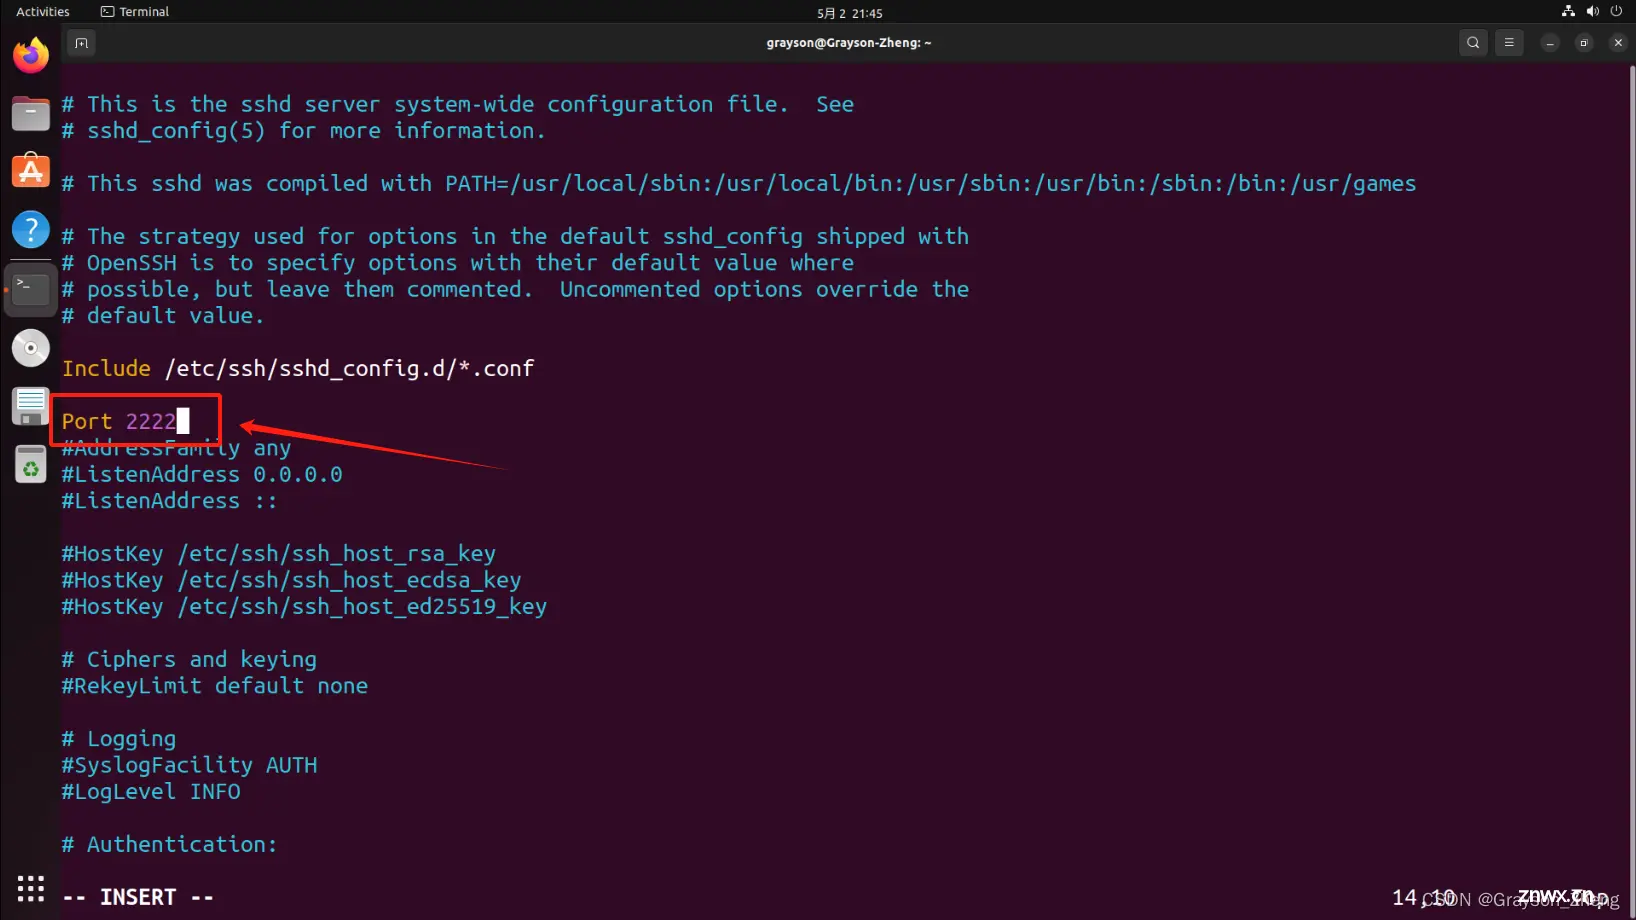Viewport: 1636px width, 920px height.
Task: Open the terminal hamburger menu
Action: tap(1509, 43)
